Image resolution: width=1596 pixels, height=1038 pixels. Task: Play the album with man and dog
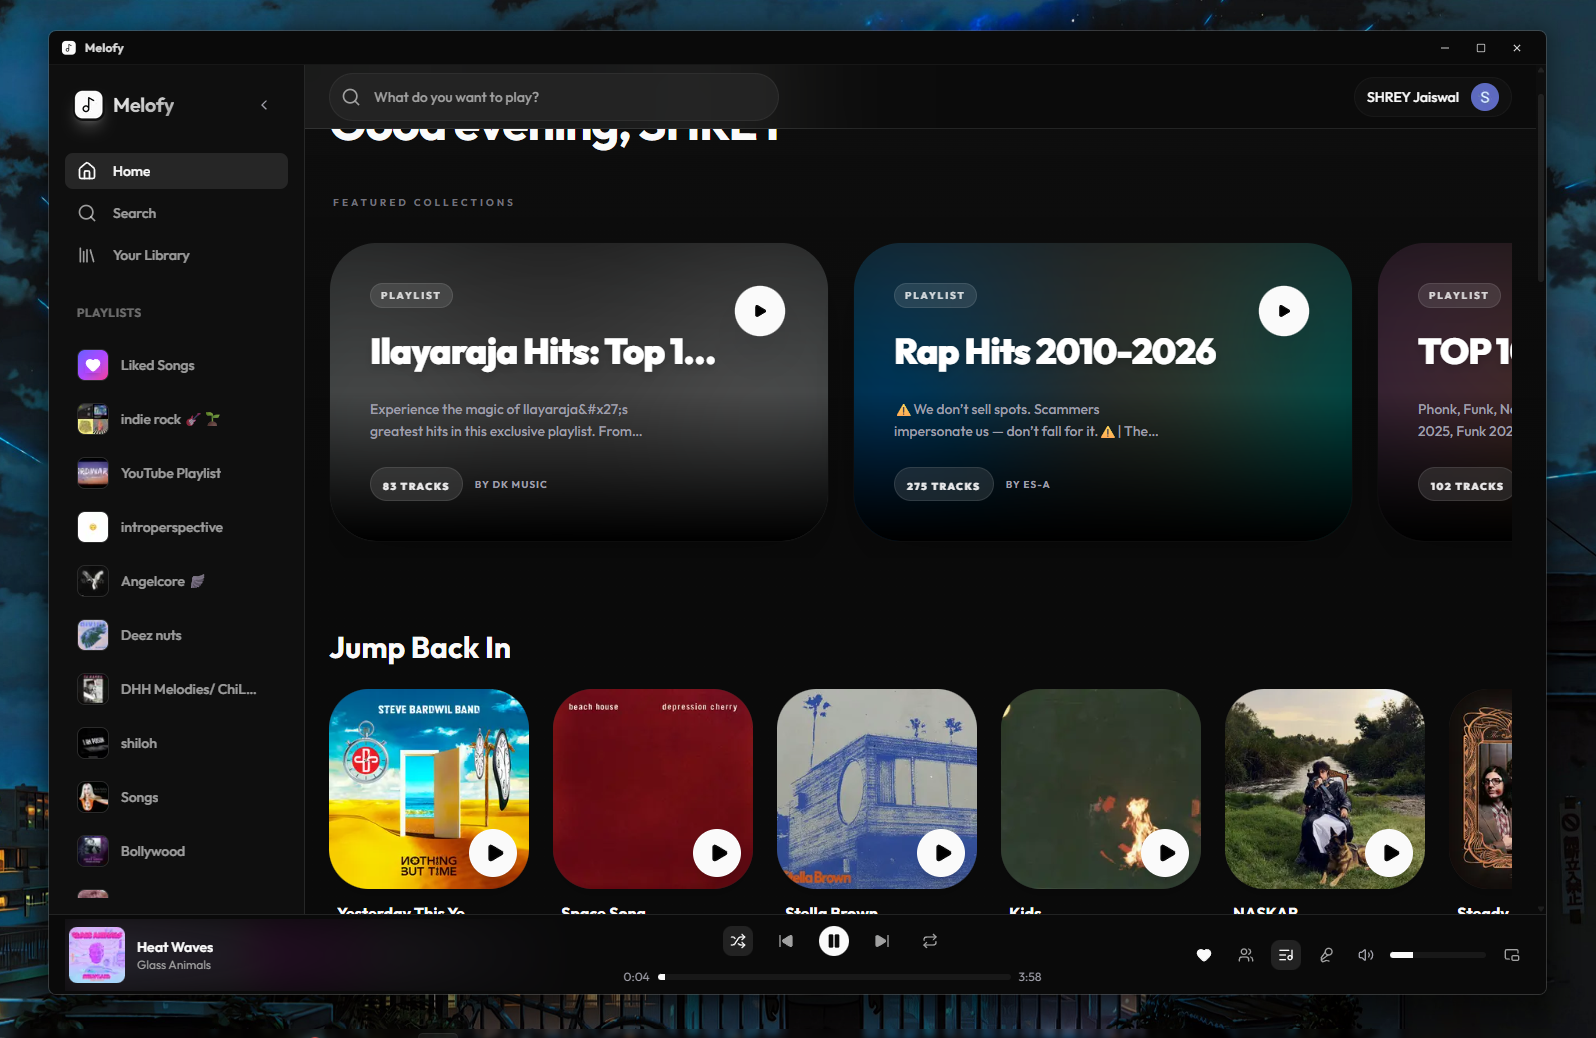coord(1390,853)
